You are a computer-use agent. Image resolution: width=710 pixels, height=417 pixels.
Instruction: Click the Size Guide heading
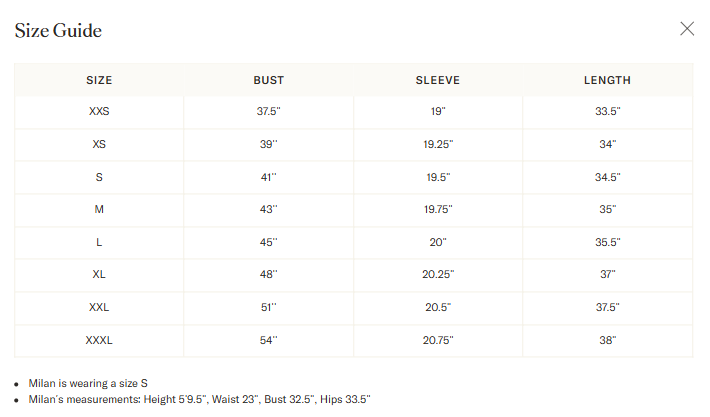[58, 30]
